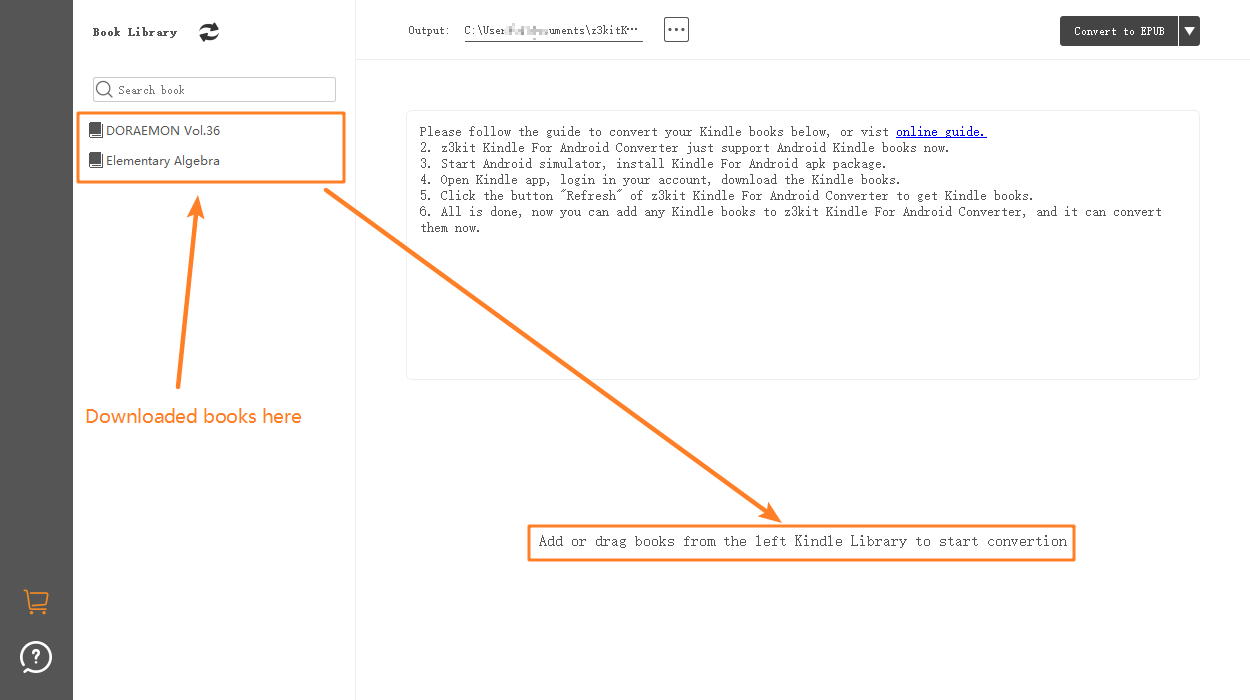Click the Book Library header
The width and height of the screenshot is (1250, 700).
click(x=134, y=31)
